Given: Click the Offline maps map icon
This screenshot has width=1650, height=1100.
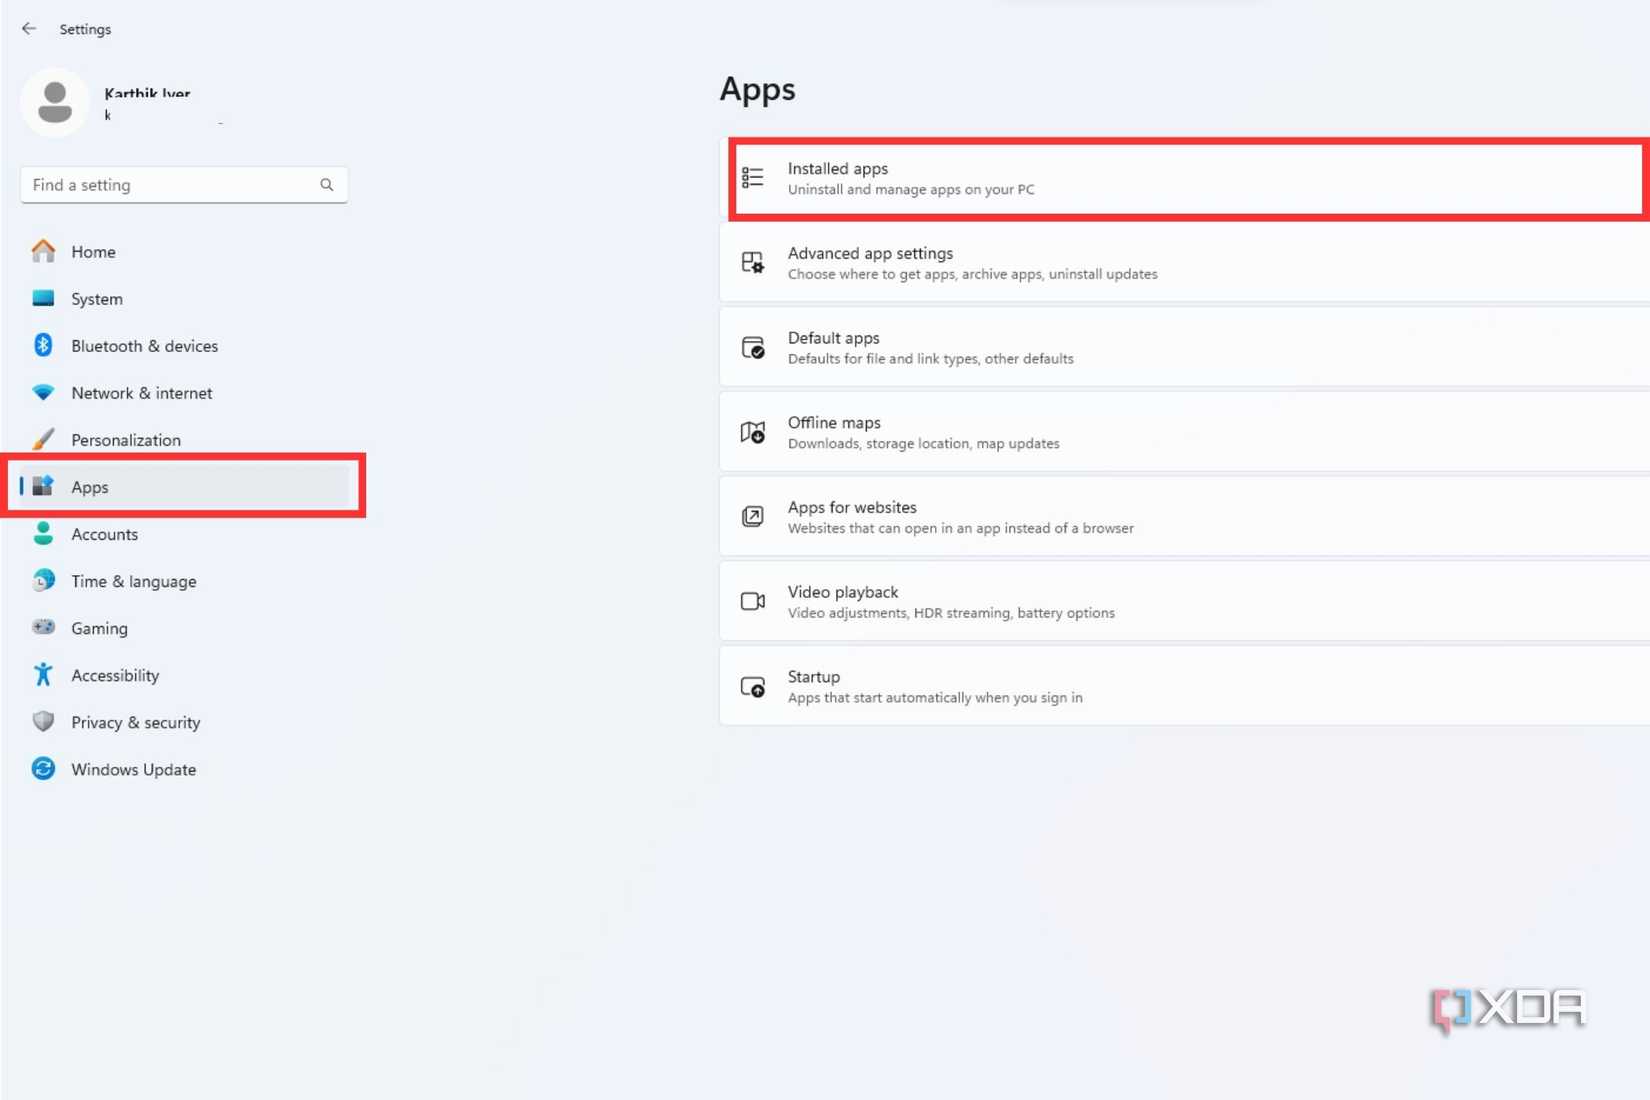Looking at the screenshot, I should pyautogui.click(x=753, y=432).
